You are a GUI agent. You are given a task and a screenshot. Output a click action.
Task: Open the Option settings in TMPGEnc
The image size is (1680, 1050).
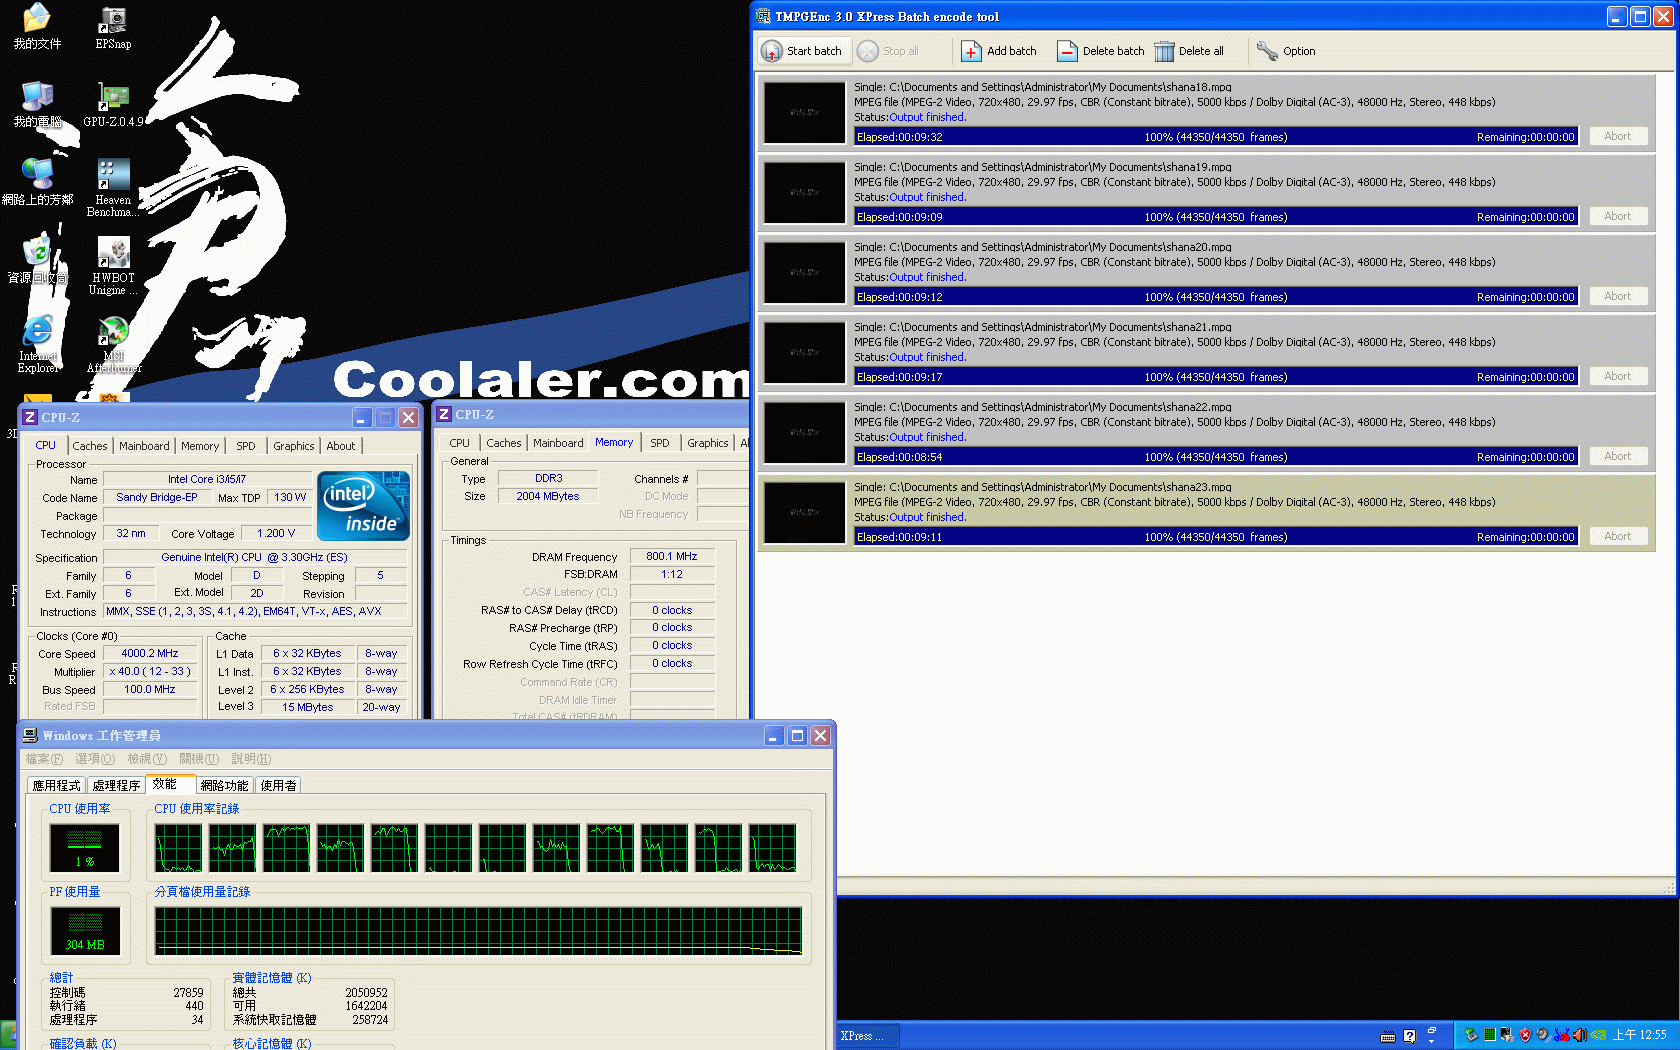click(1286, 51)
